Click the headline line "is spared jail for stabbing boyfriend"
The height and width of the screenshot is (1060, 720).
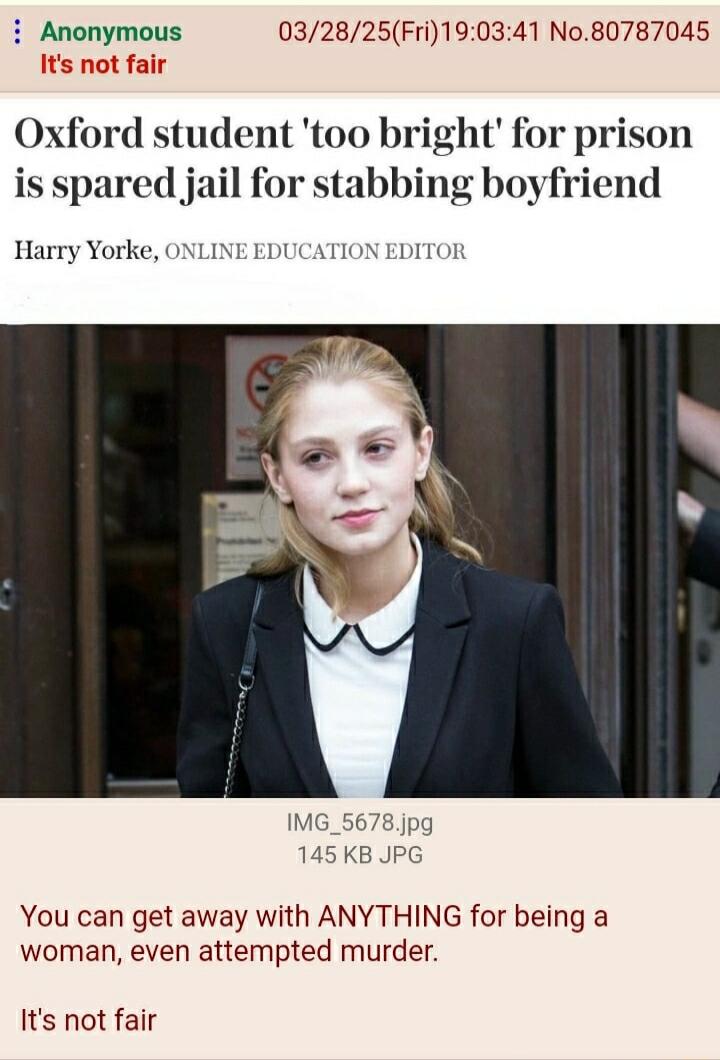tap(337, 183)
